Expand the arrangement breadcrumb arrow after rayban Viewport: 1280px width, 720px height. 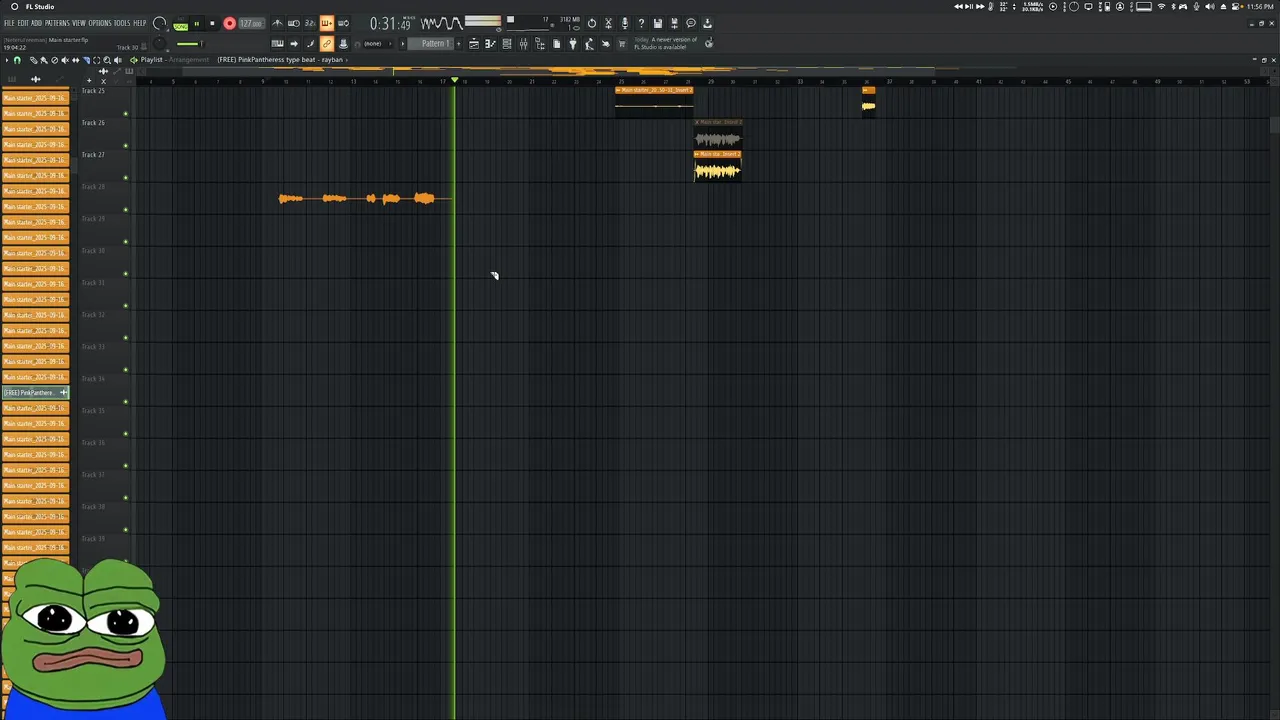coord(346,60)
